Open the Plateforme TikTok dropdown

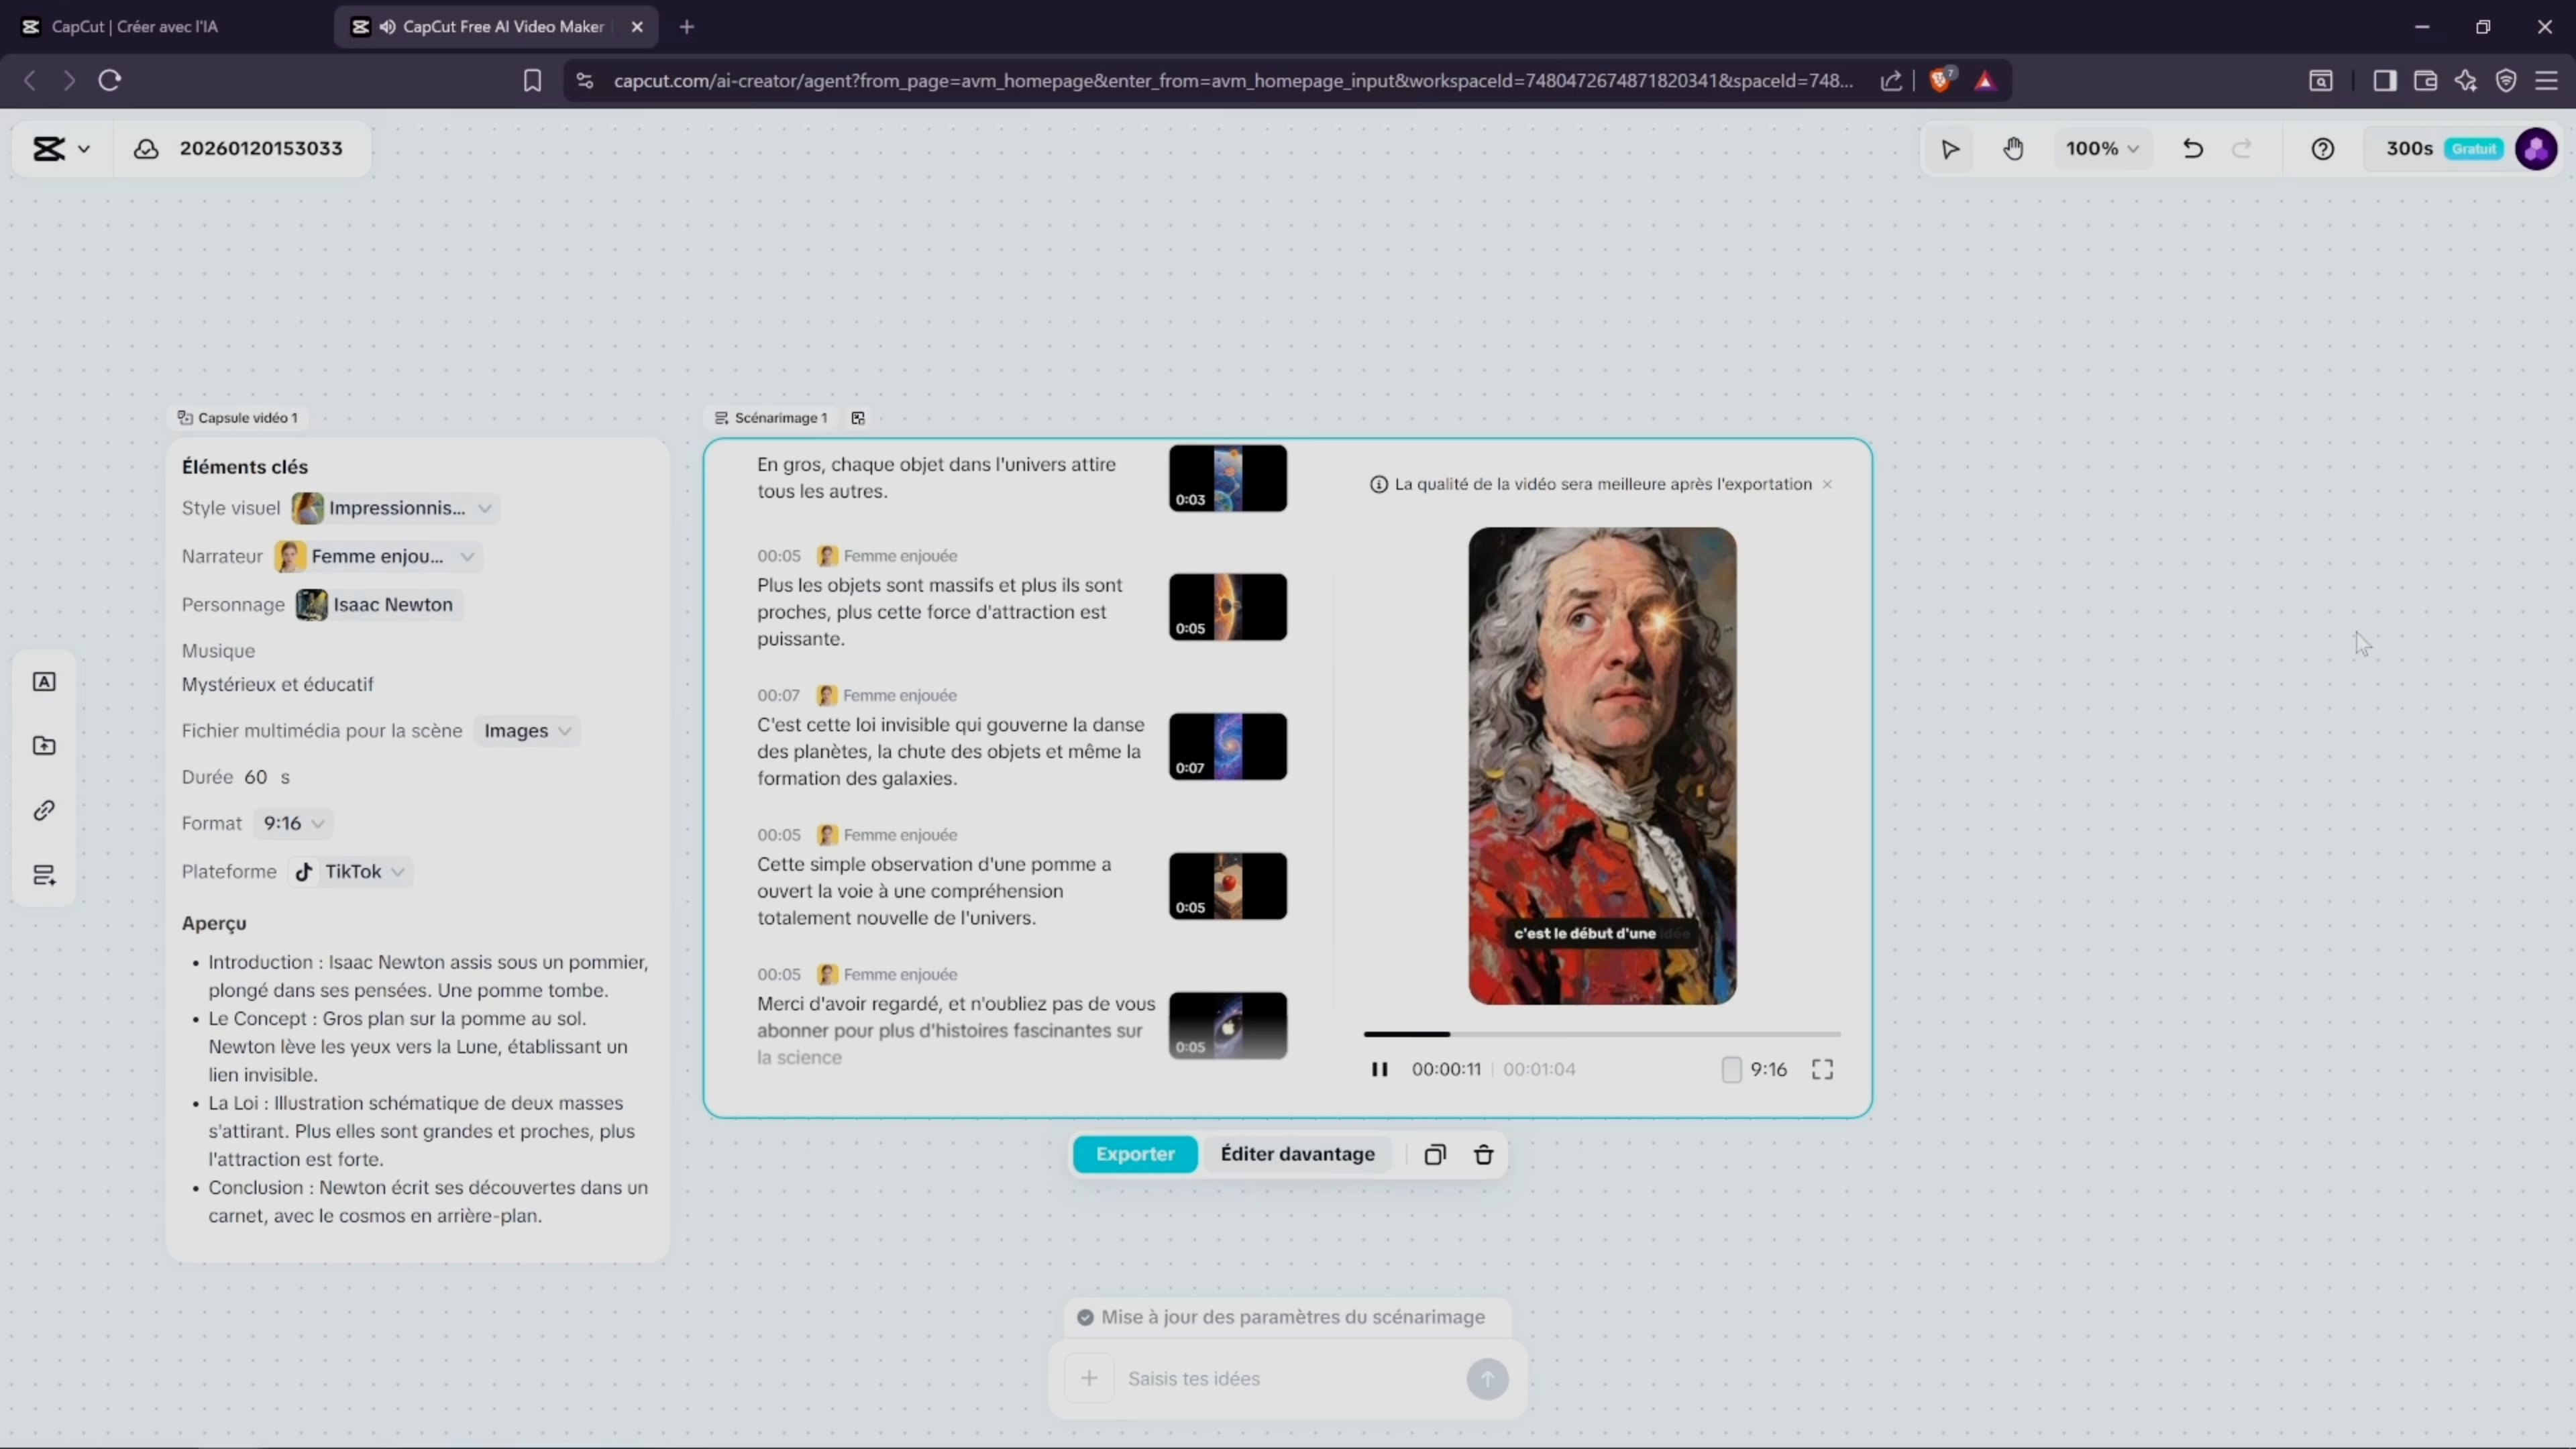coord(351,871)
